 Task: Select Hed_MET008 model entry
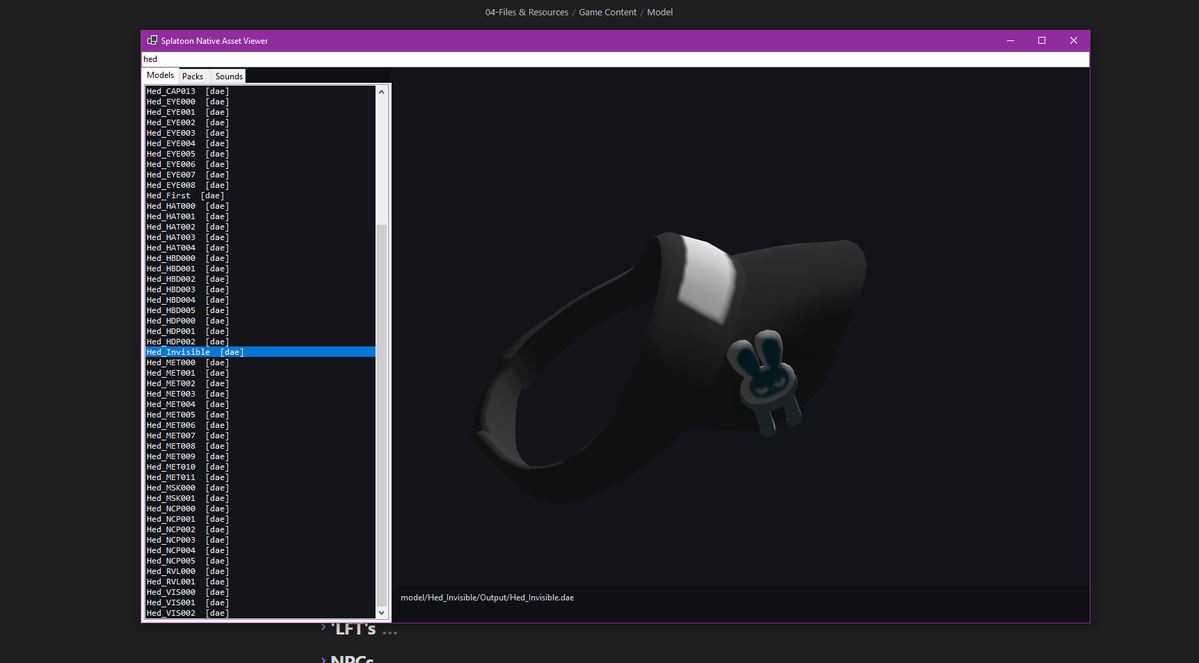260,447
